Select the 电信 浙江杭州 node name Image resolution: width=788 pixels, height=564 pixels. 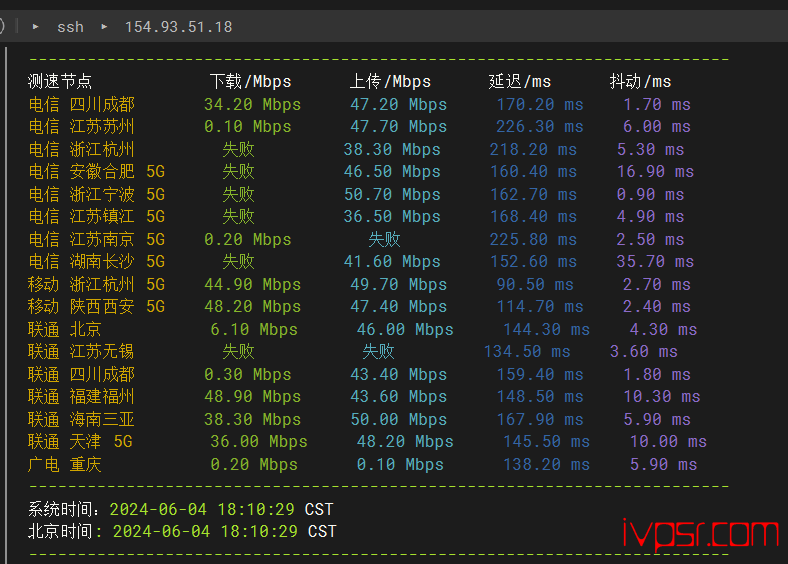click(81, 149)
